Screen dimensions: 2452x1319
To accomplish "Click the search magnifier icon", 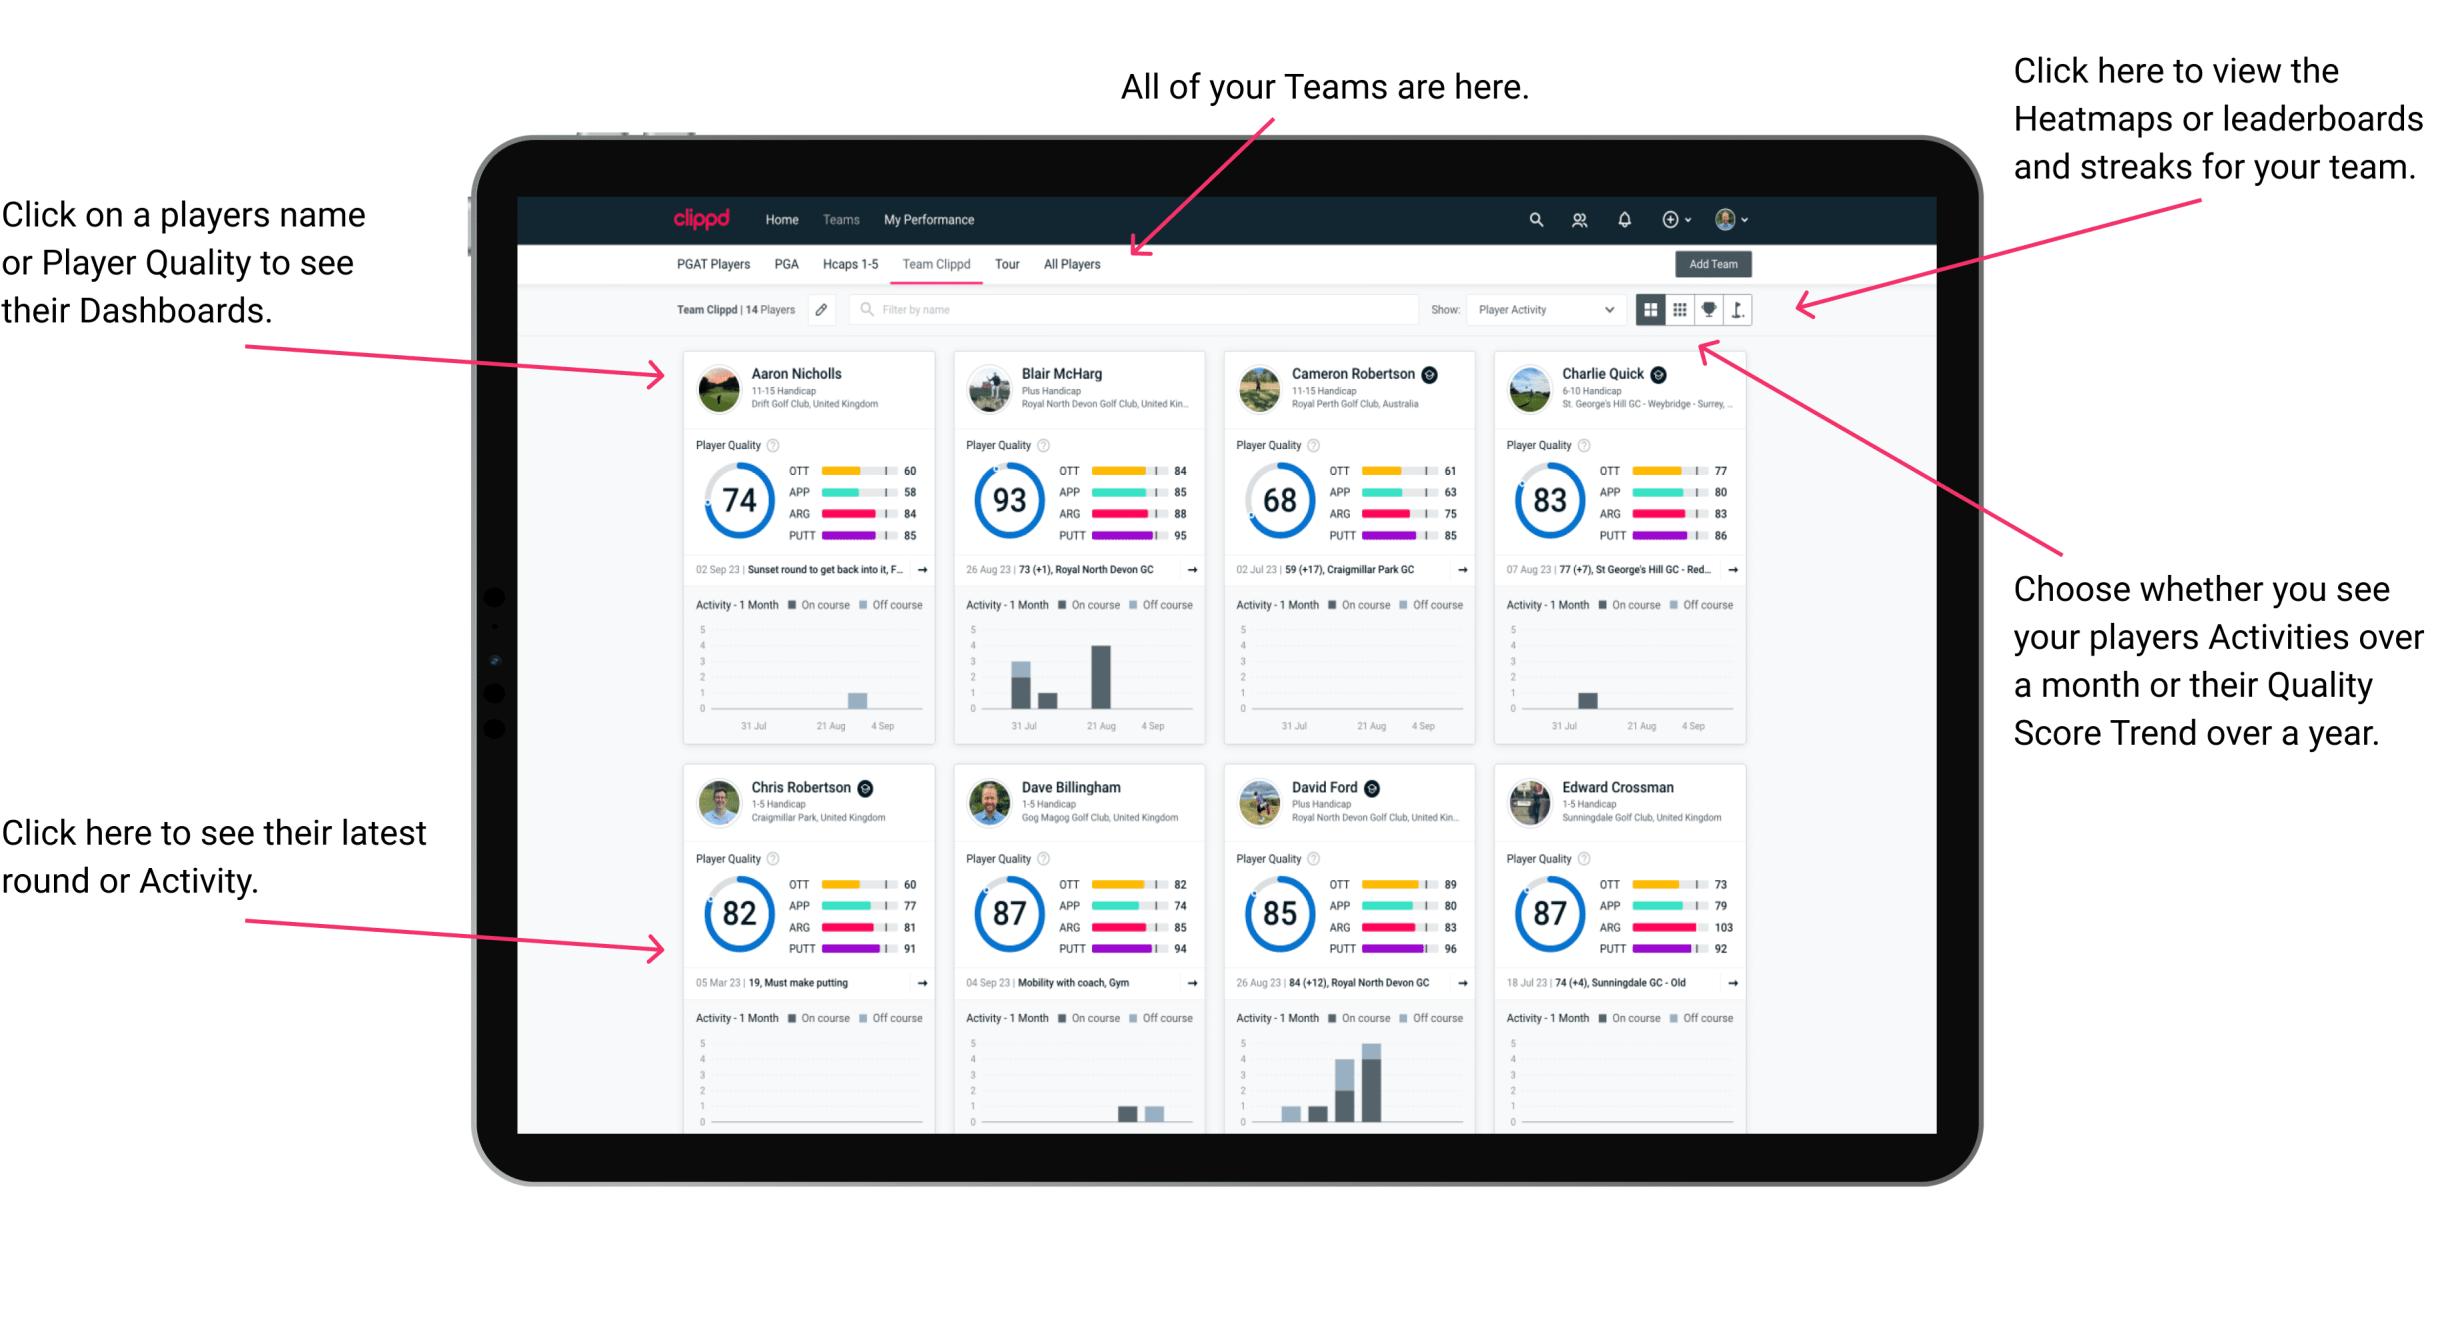I will 1533,218.
